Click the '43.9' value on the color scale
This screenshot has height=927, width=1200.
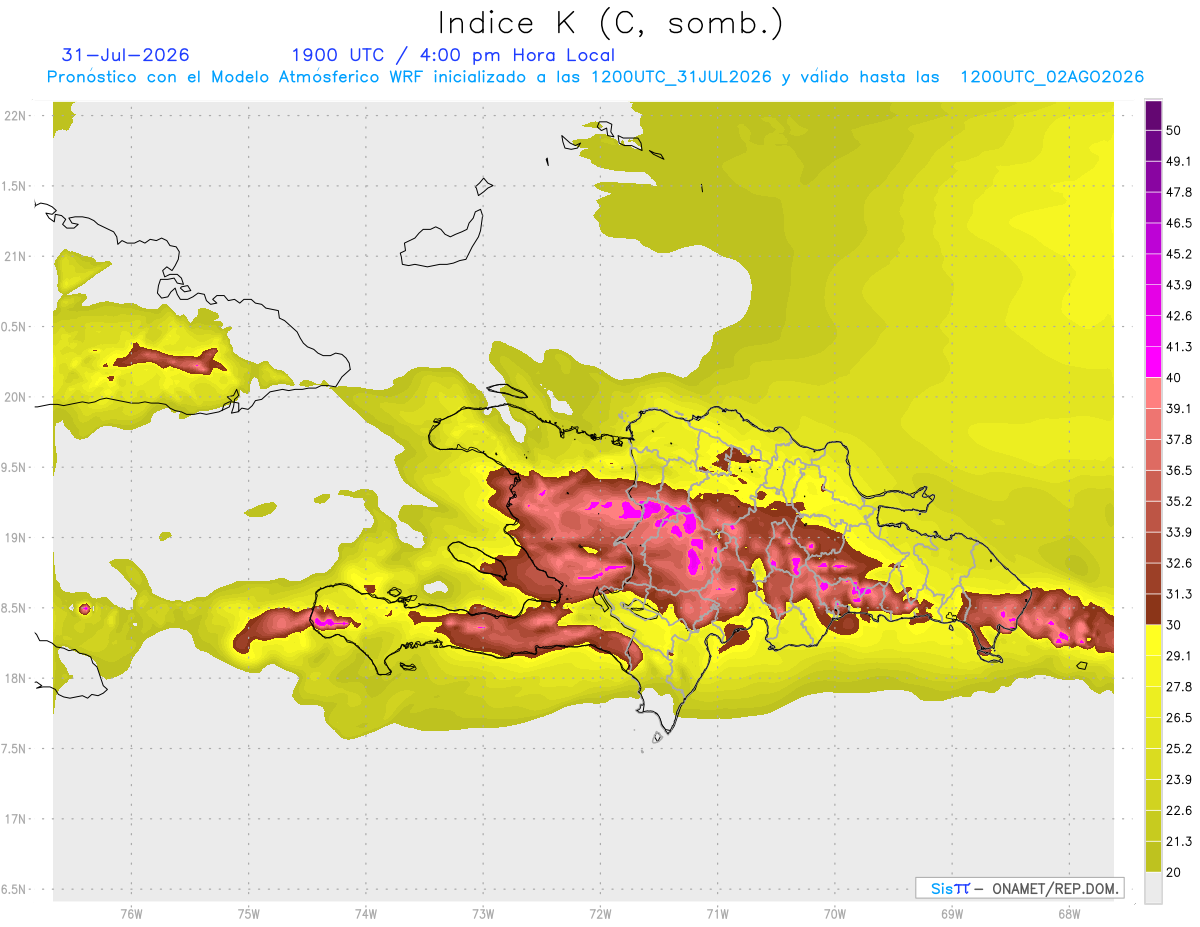1179,285
